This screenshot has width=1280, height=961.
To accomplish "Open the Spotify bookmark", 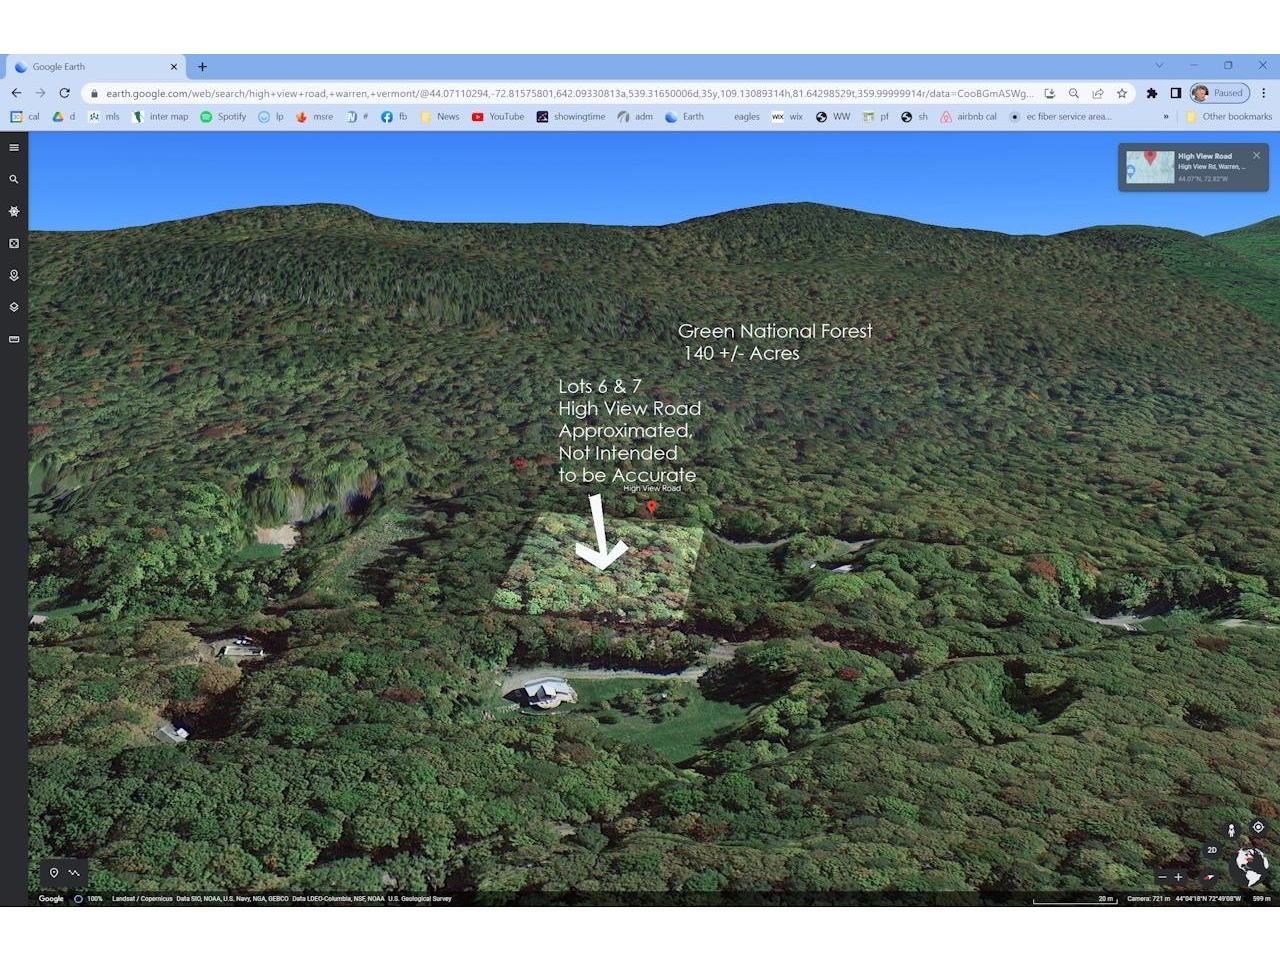I will pos(223,117).
